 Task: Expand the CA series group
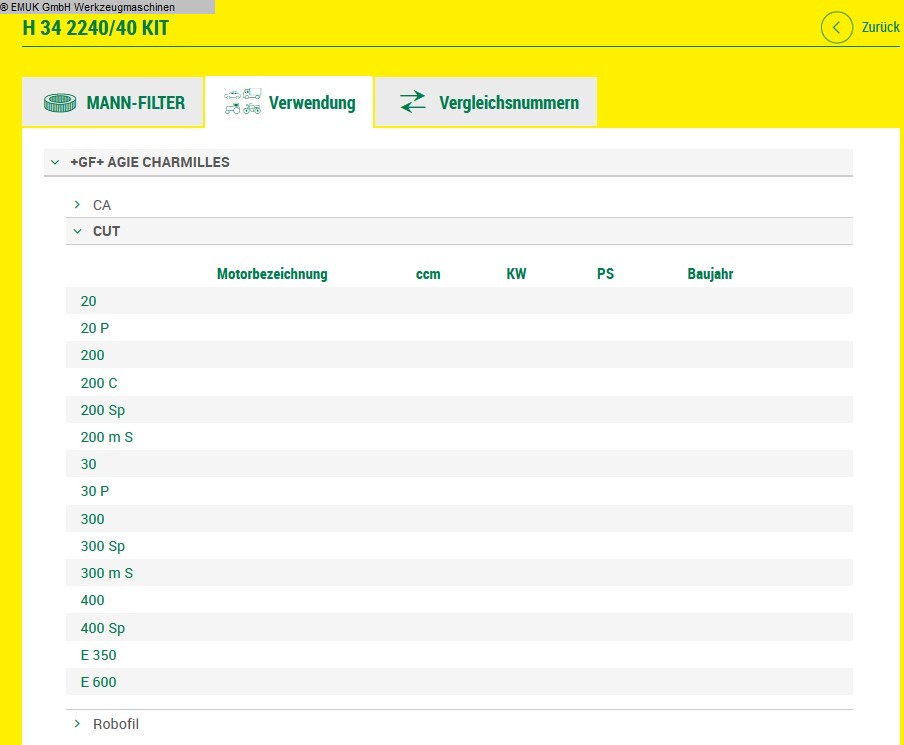[77, 205]
